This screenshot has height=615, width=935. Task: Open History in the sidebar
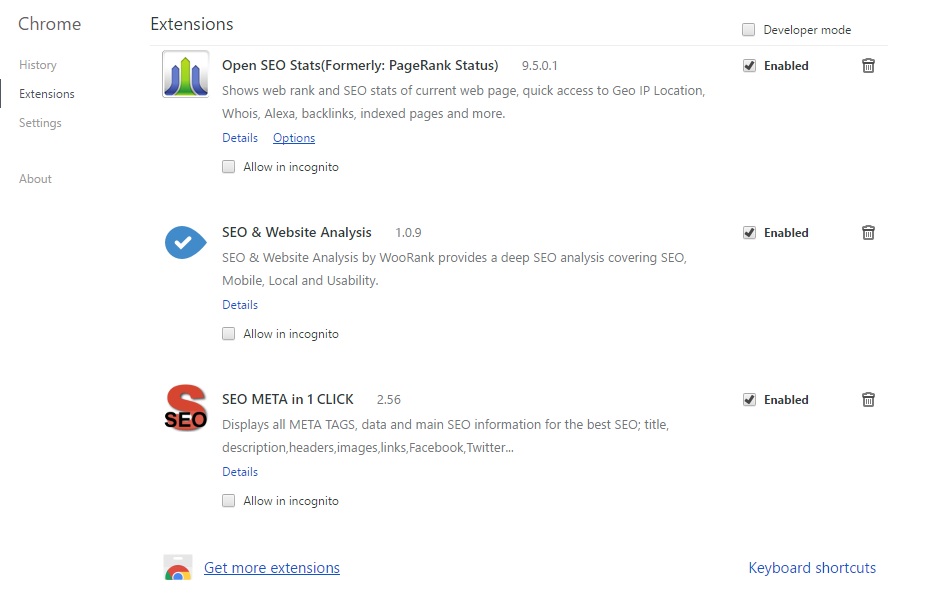pos(38,65)
